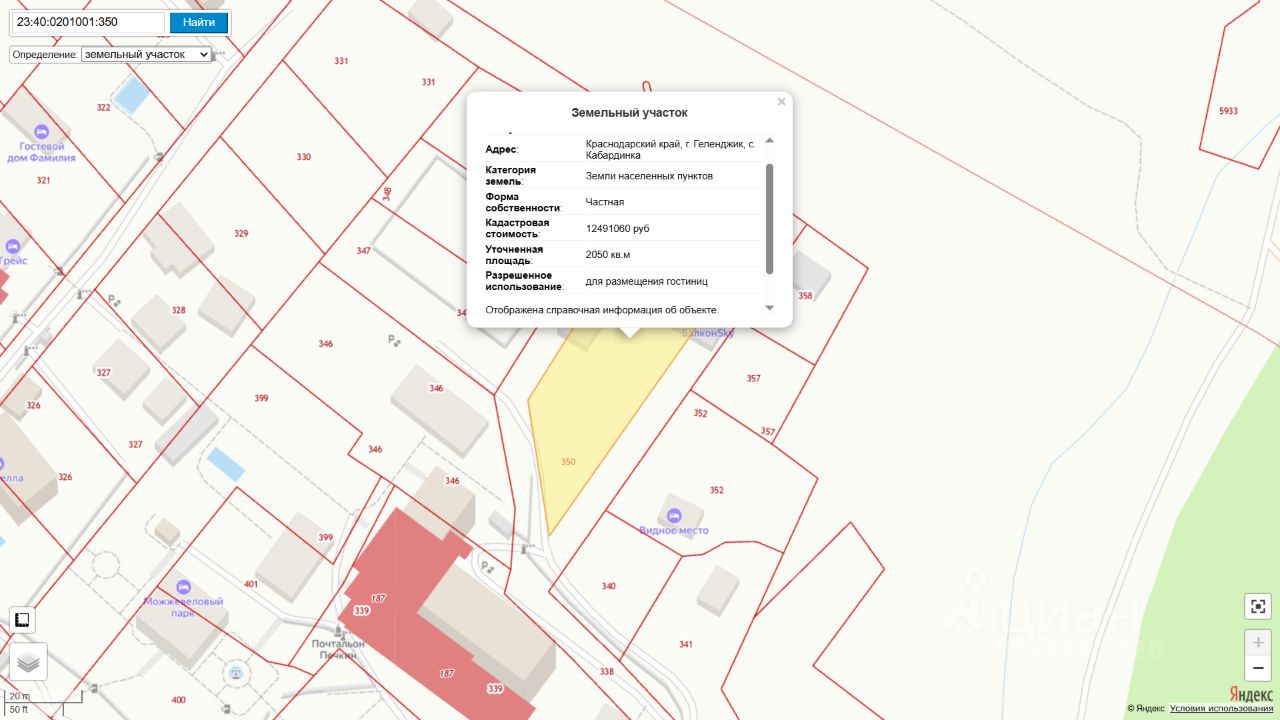
Task: Click the Видное место label
Action: pos(674,530)
